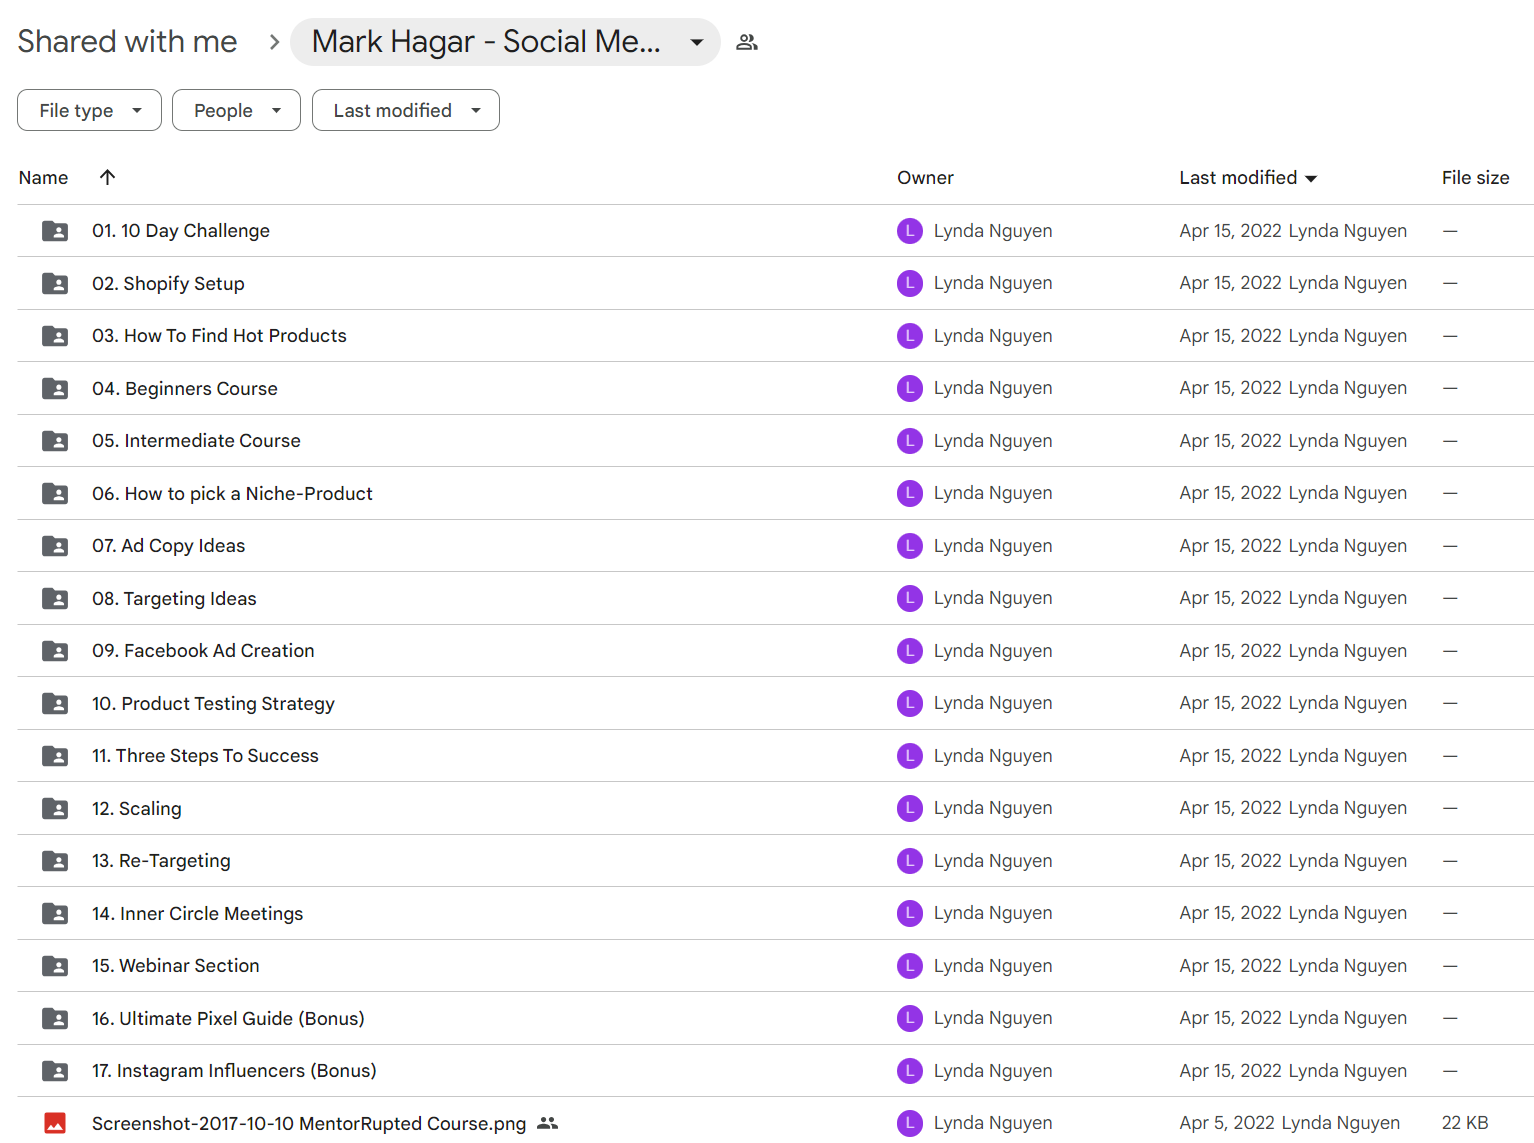1534x1143 pixels.
Task: Click folder icon for 08. Targeting Ideas
Action: [x=55, y=598]
